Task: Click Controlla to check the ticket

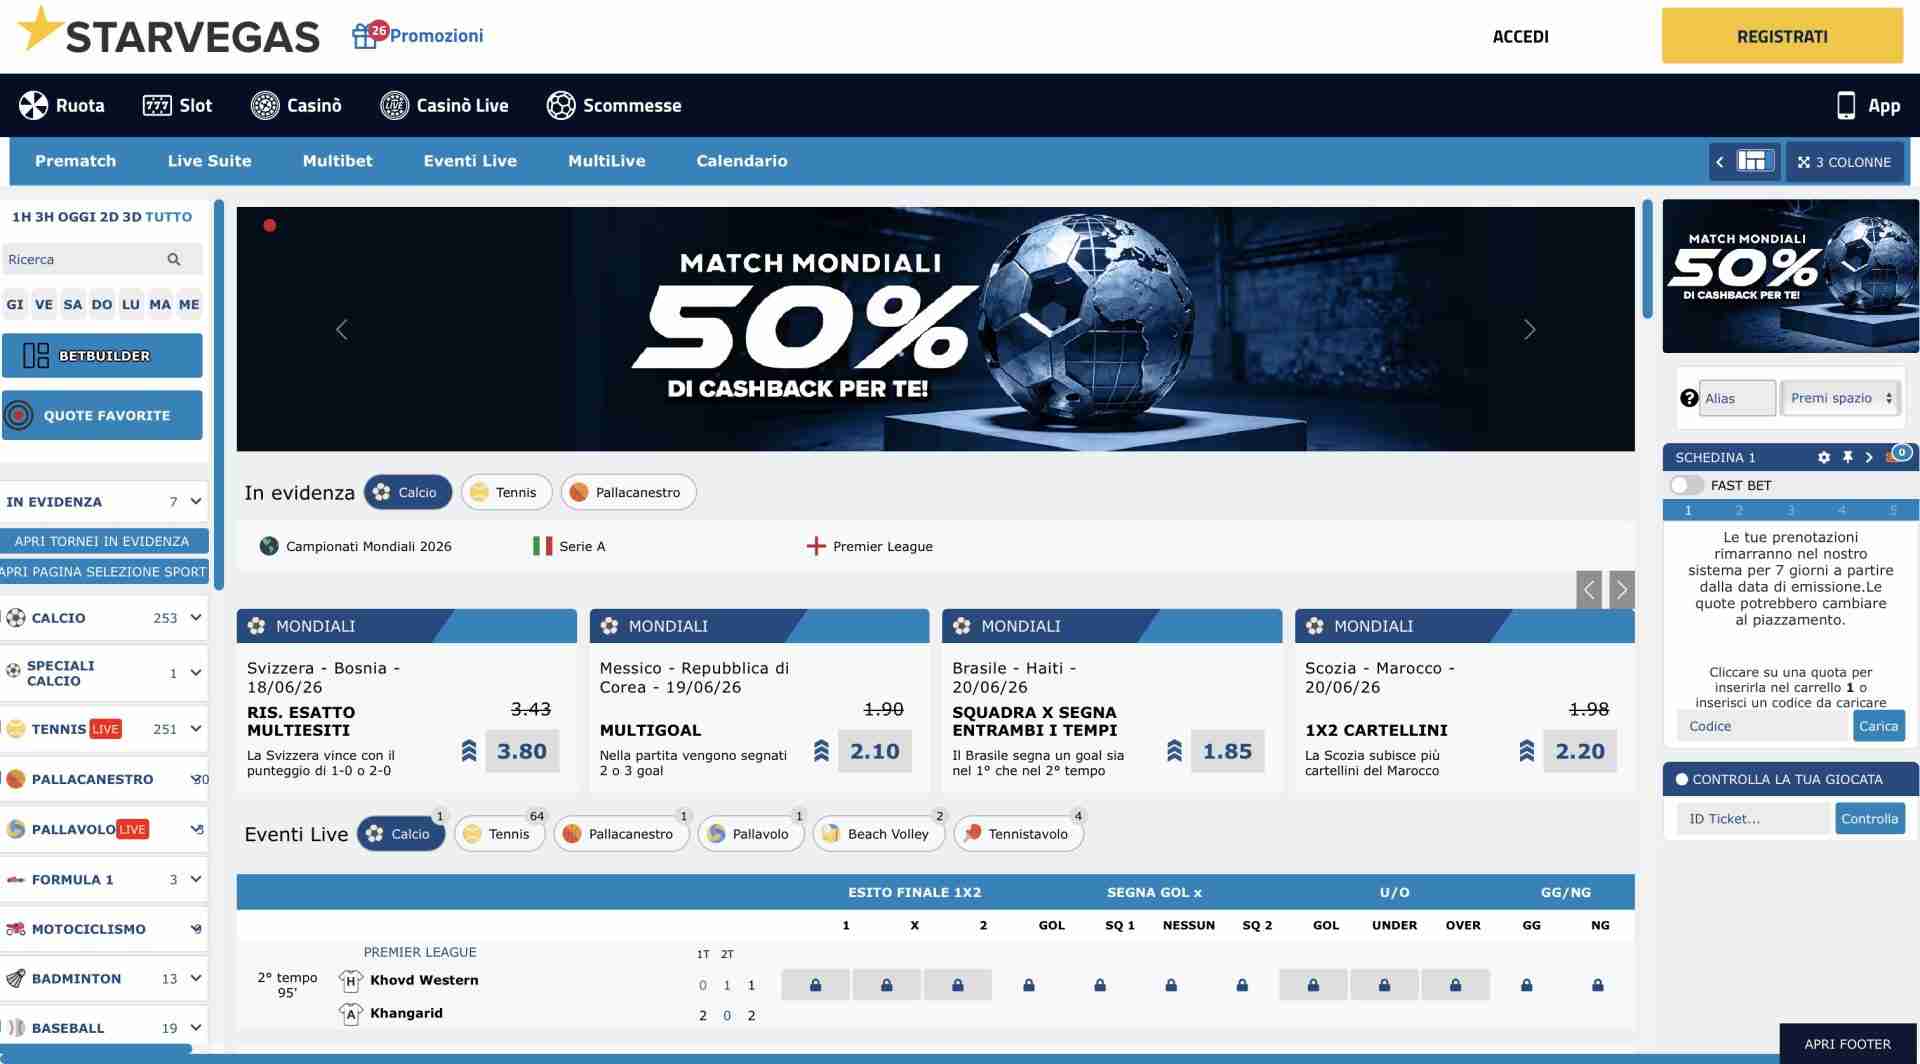Action: 1869,819
